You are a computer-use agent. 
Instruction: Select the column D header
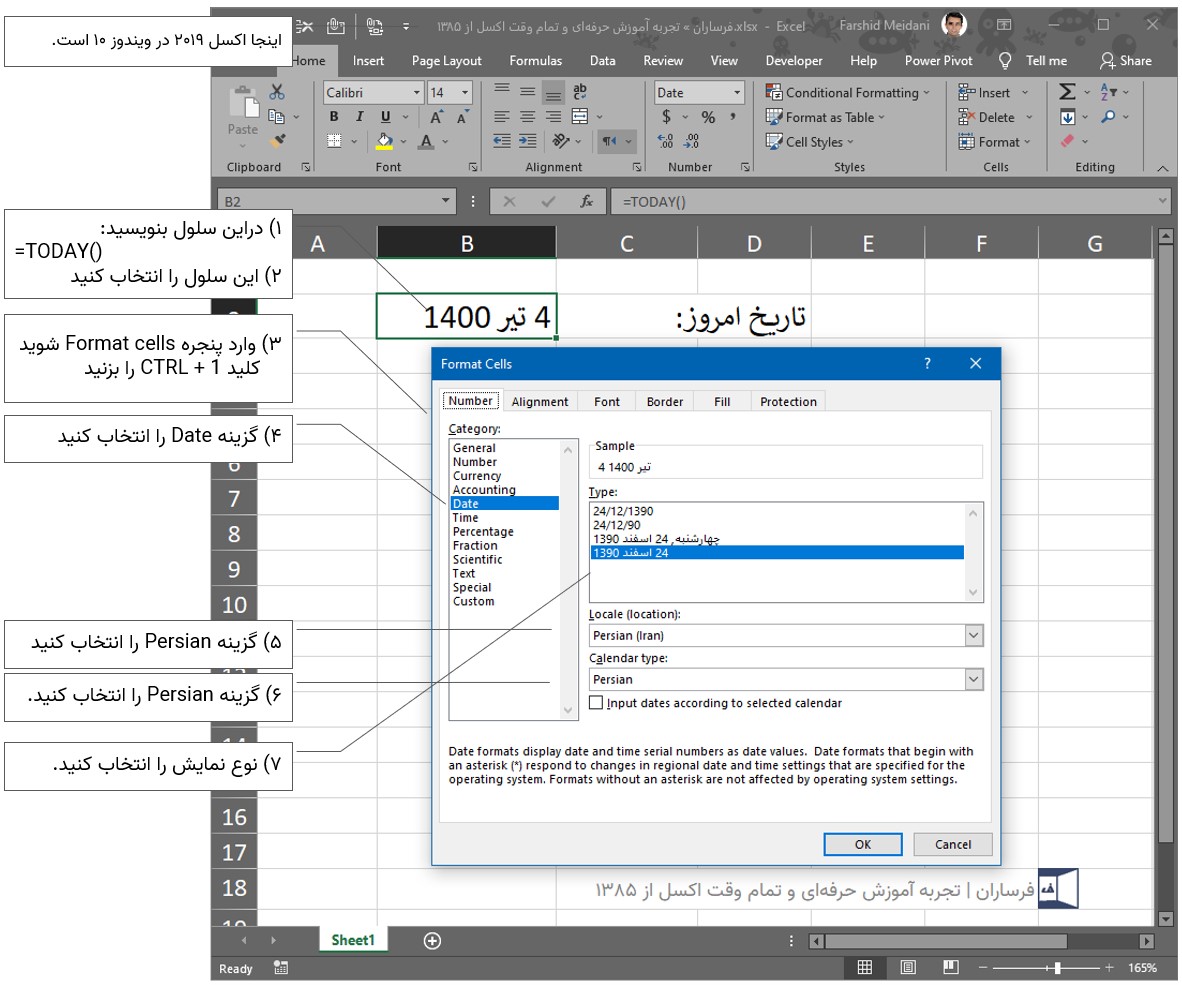pyautogui.click(x=755, y=243)
